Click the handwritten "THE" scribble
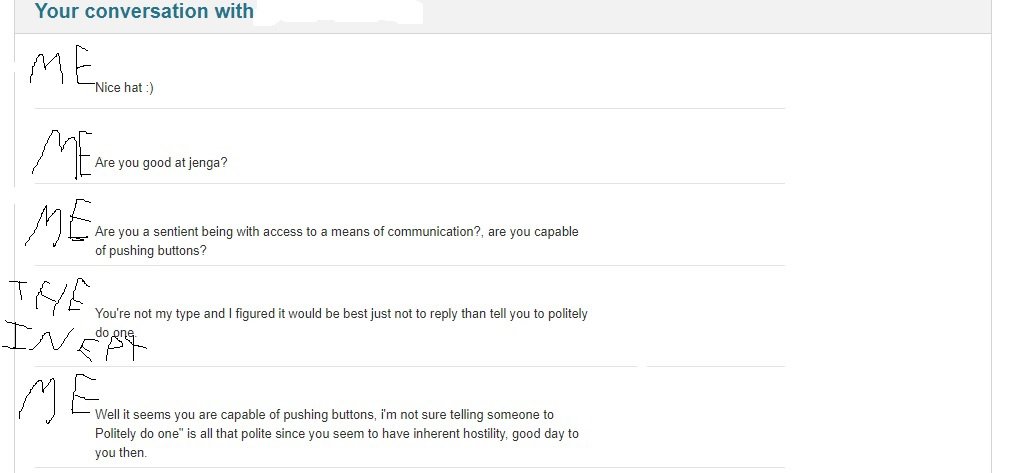The width and height of the screenshot is (1016, 473). pos(48,294)
